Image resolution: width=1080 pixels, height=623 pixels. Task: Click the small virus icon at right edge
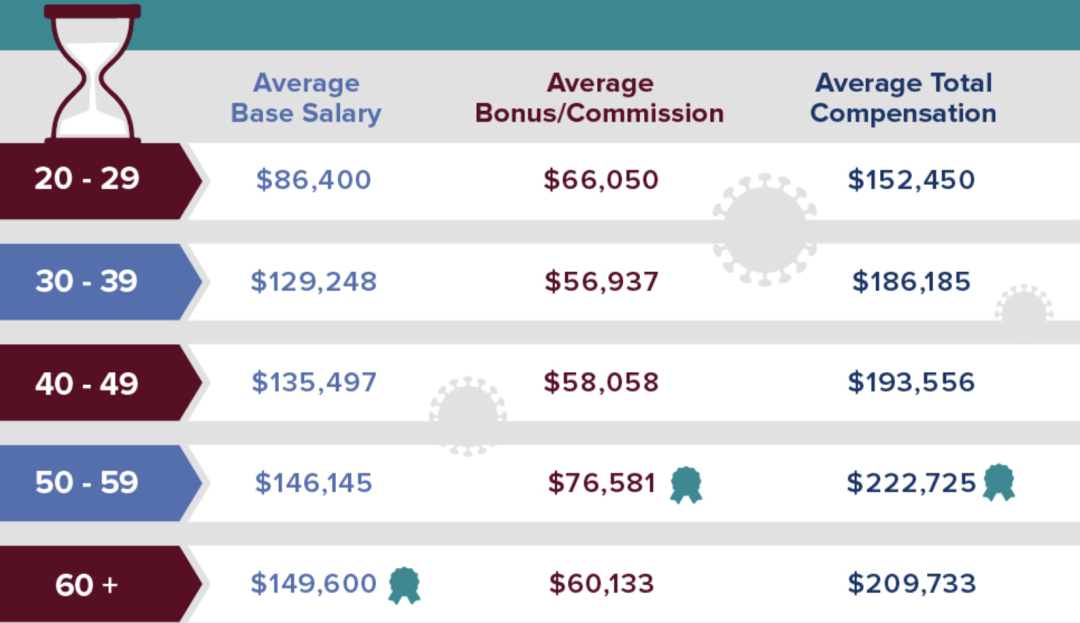(x=1023, y=305)
